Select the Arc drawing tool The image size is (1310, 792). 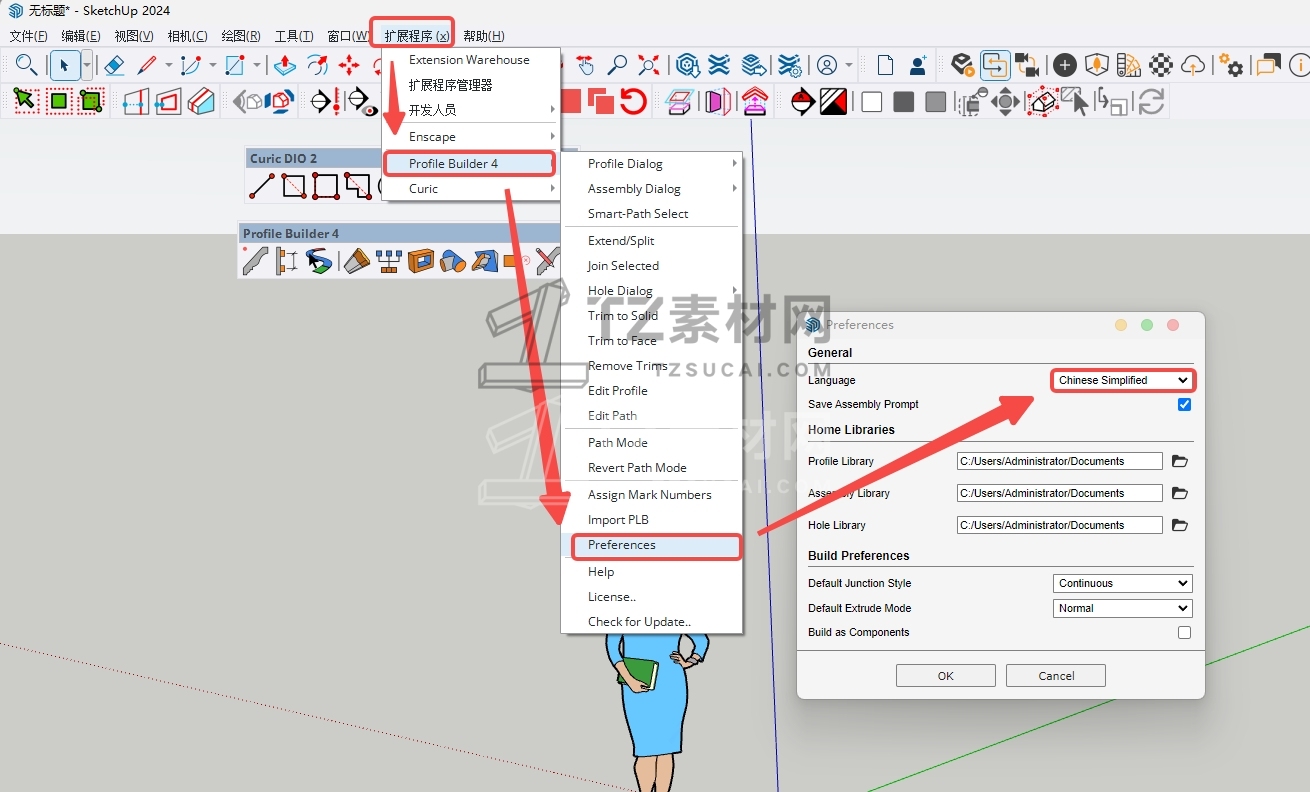pos(190,66)
